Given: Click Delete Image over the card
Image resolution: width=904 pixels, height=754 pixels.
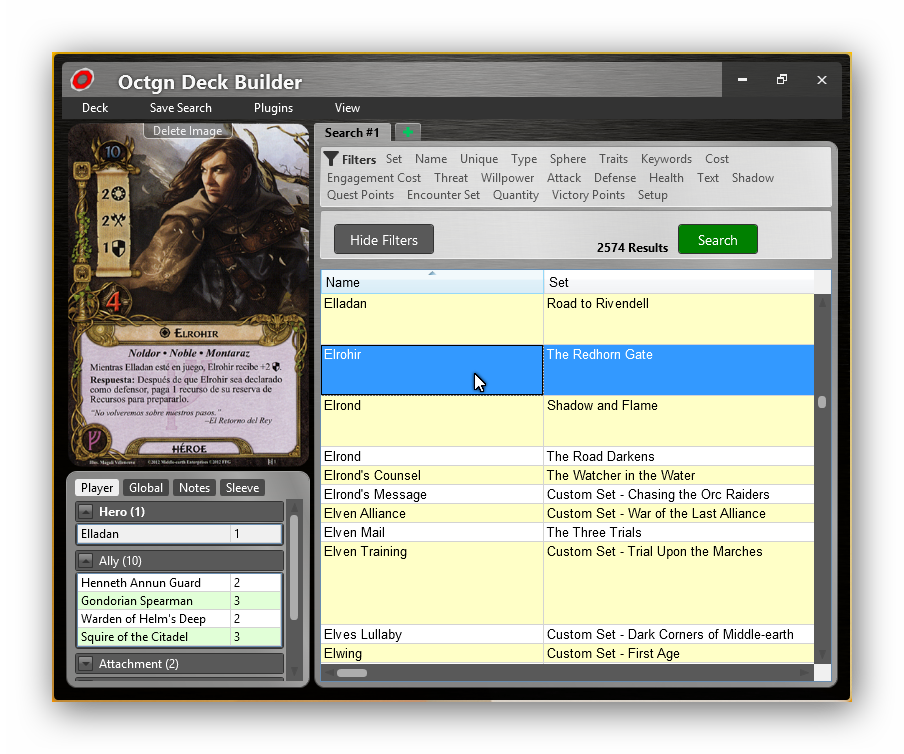Looking at the screenshot, I should point(187,131).
